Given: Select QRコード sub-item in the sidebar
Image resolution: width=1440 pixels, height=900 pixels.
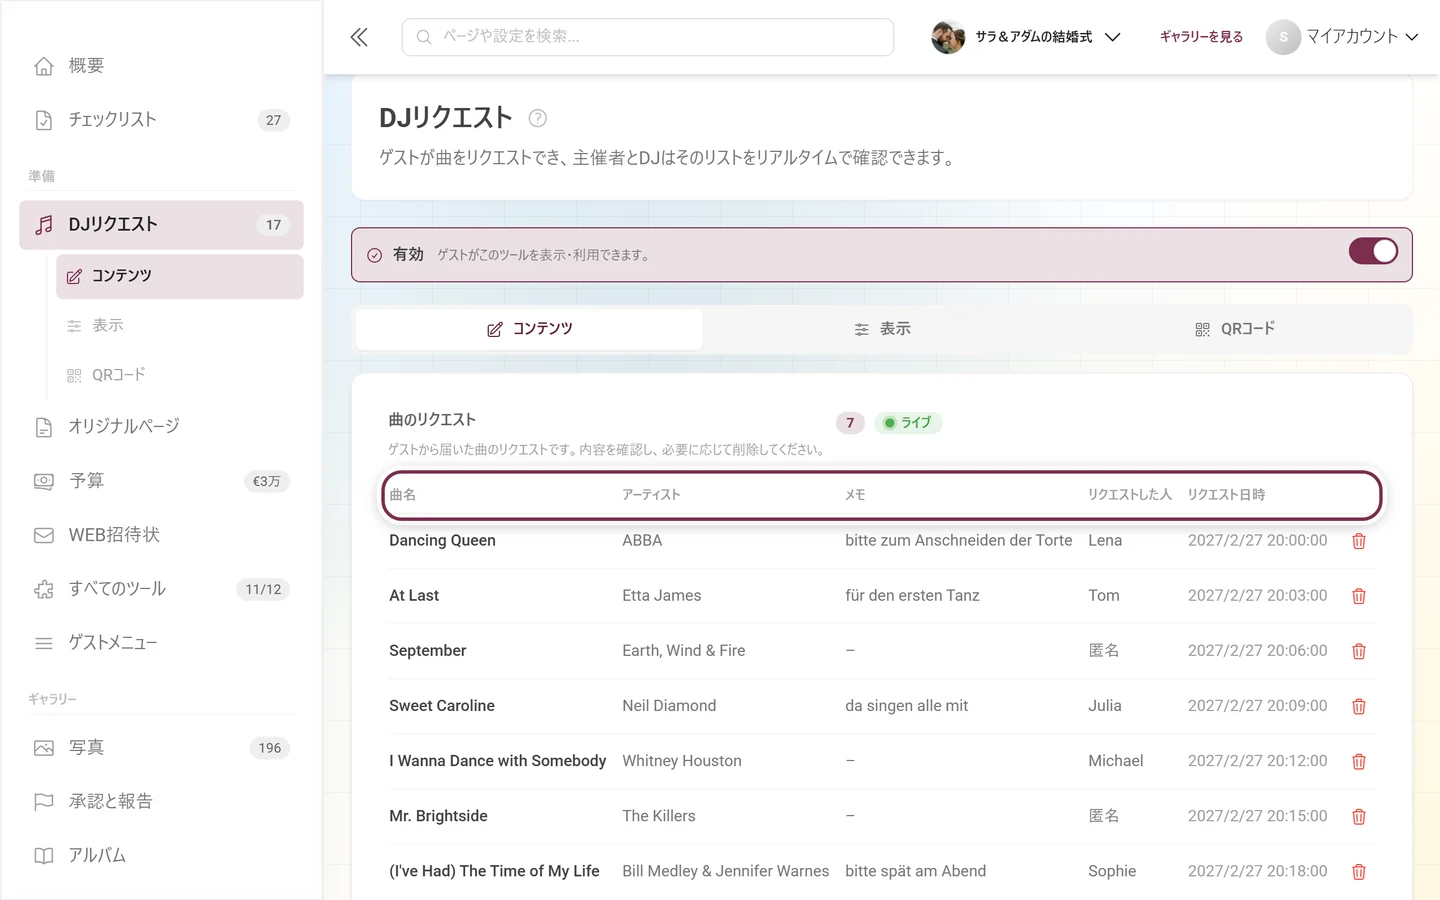Looking at the screenshot, I should (x=180, y=375).
